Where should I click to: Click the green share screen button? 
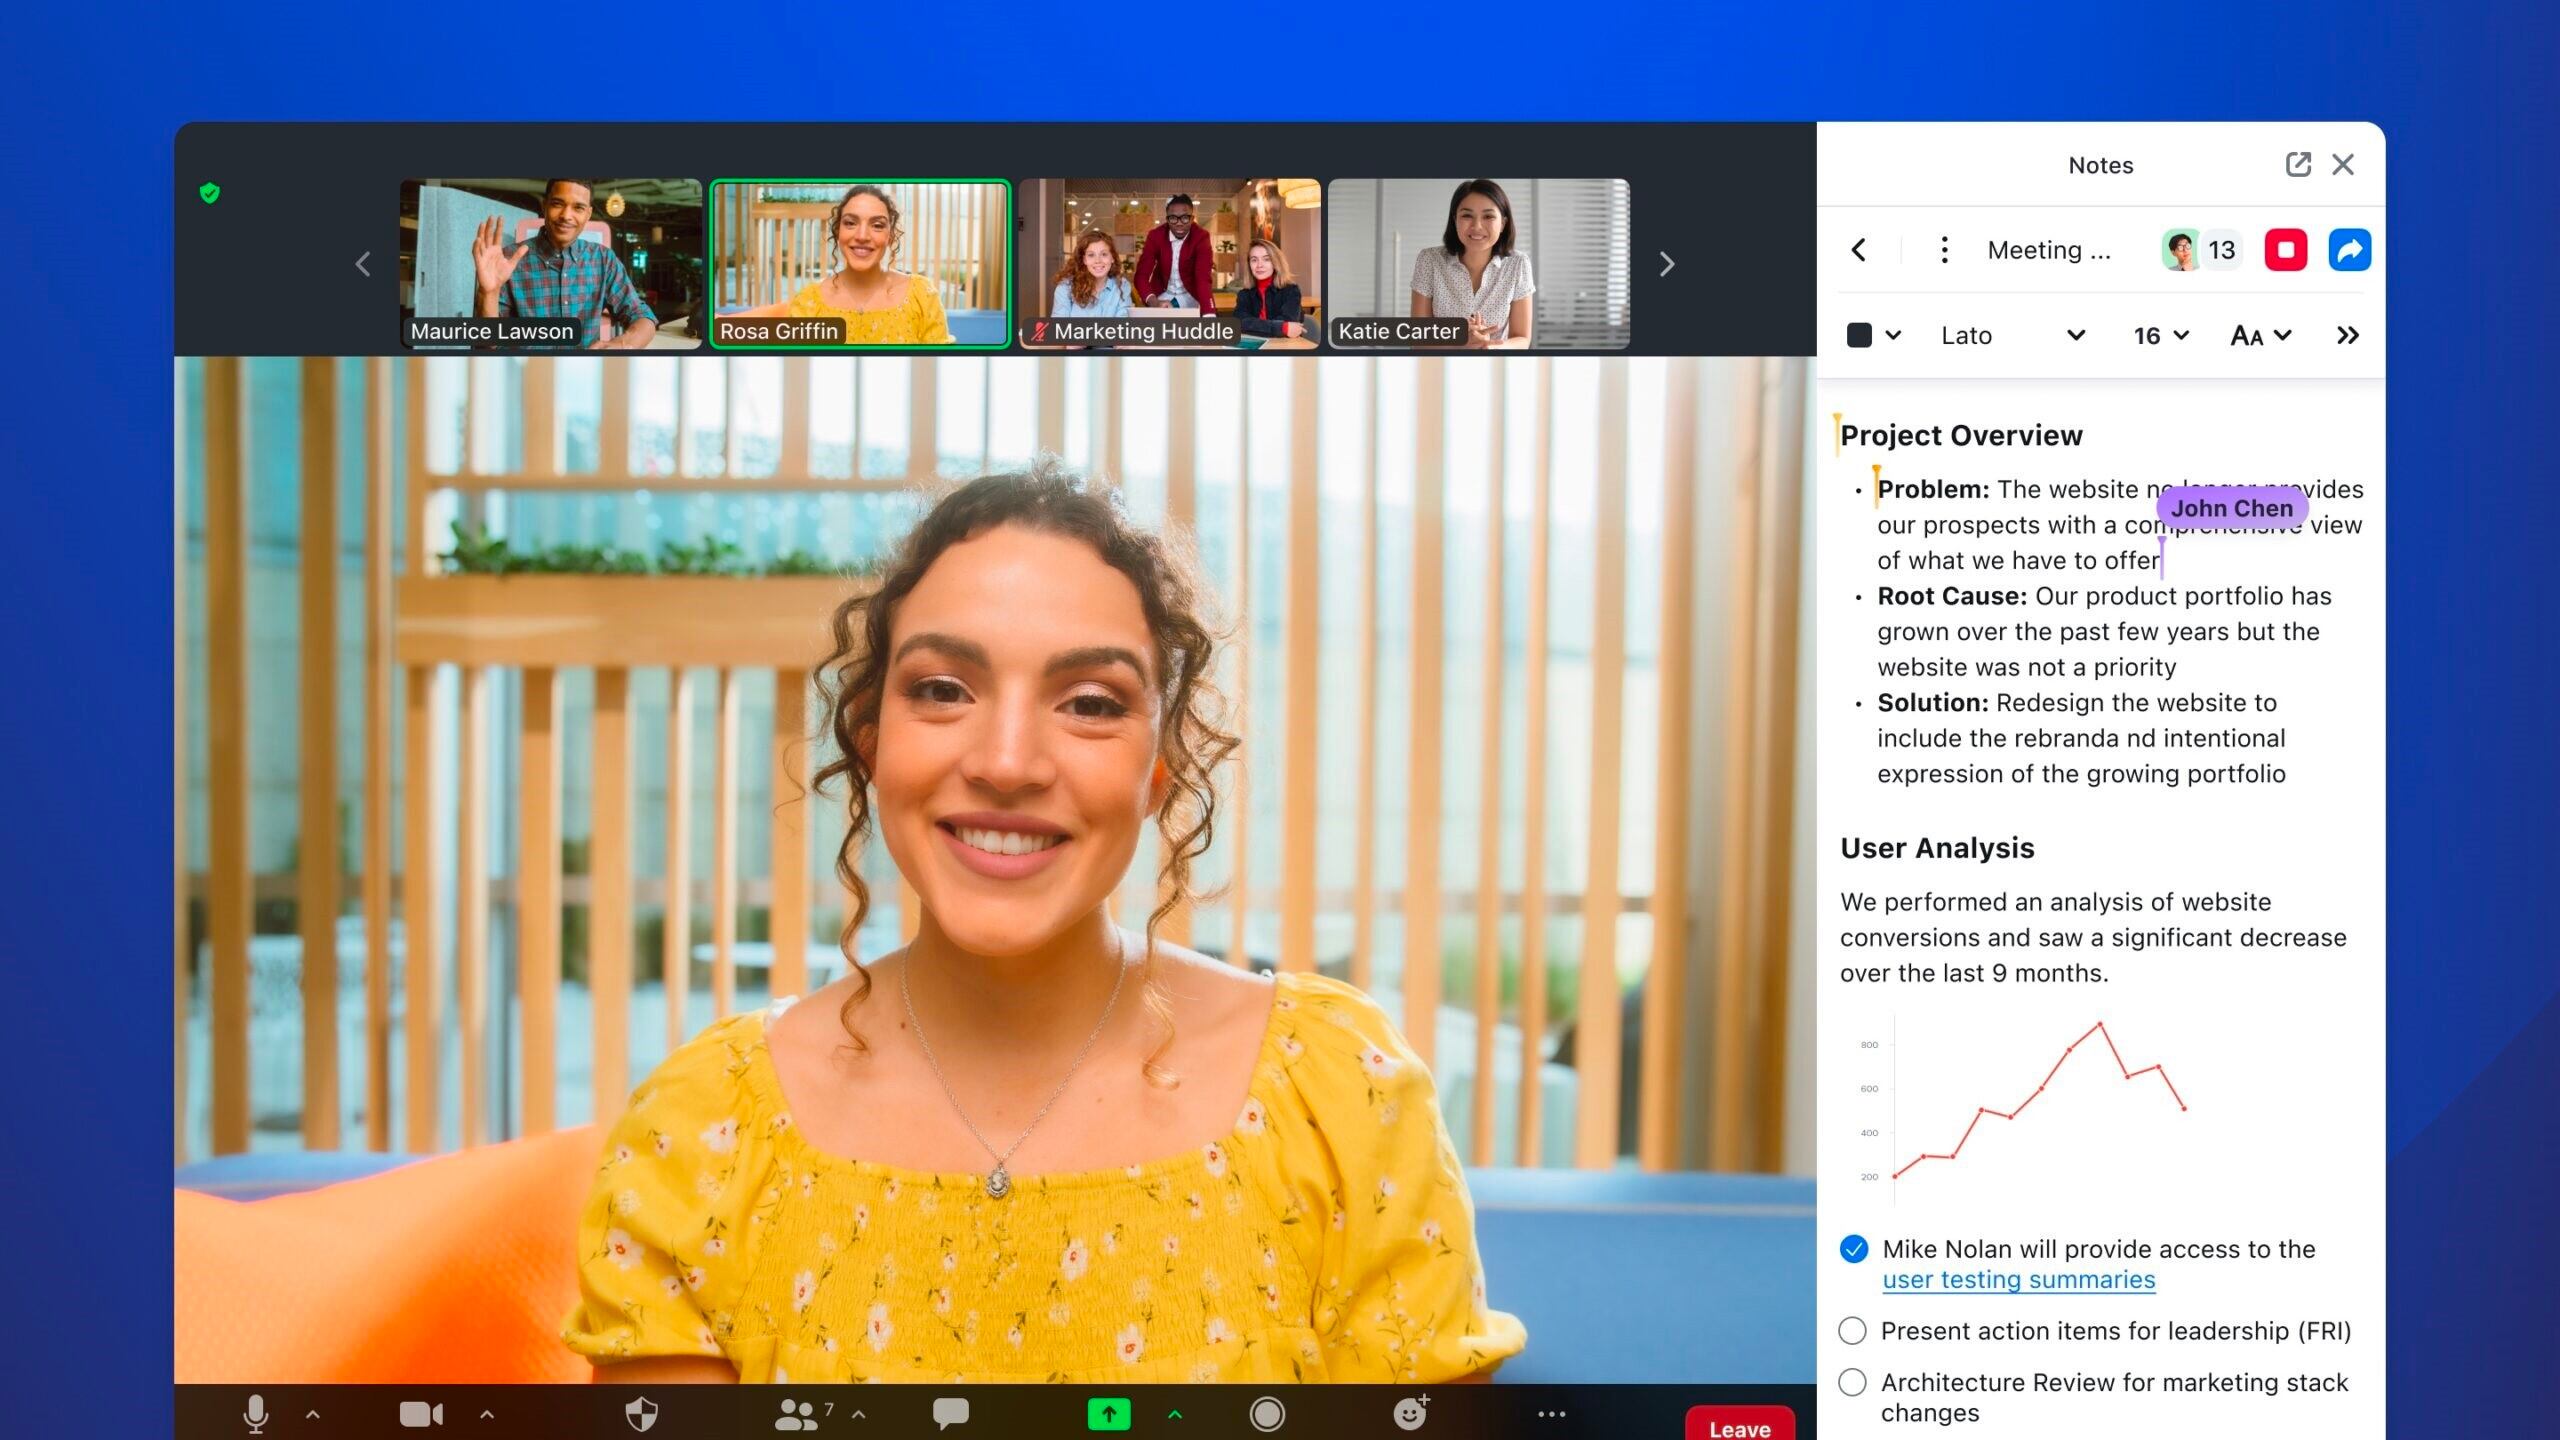click(1108, 1413)
